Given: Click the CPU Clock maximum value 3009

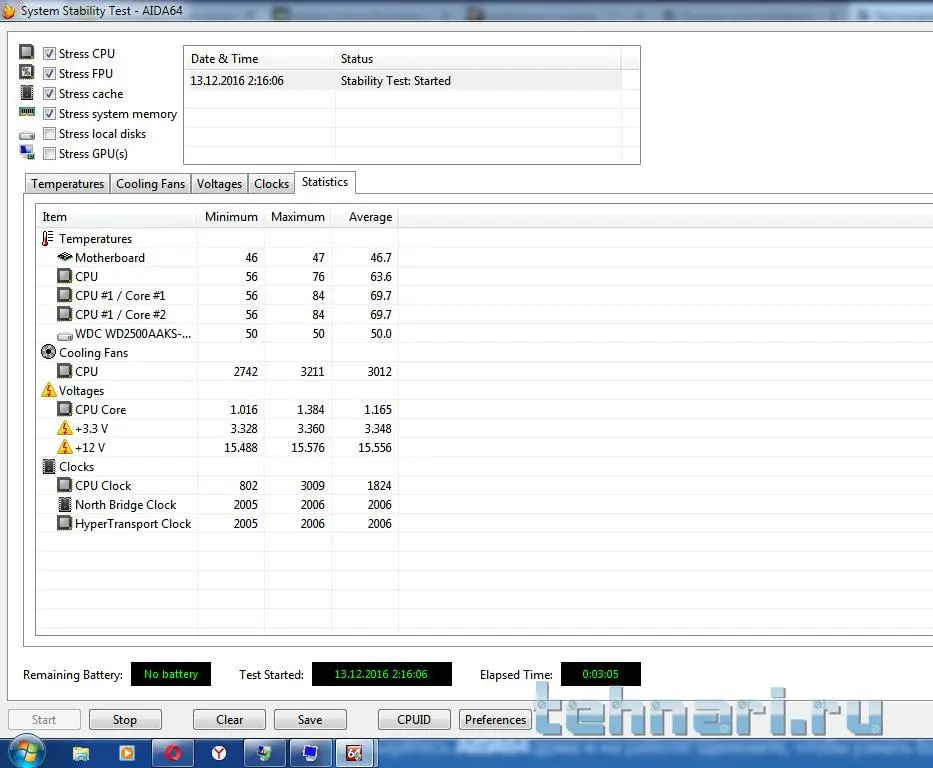Looking at the screenshot, I should 312,485.
